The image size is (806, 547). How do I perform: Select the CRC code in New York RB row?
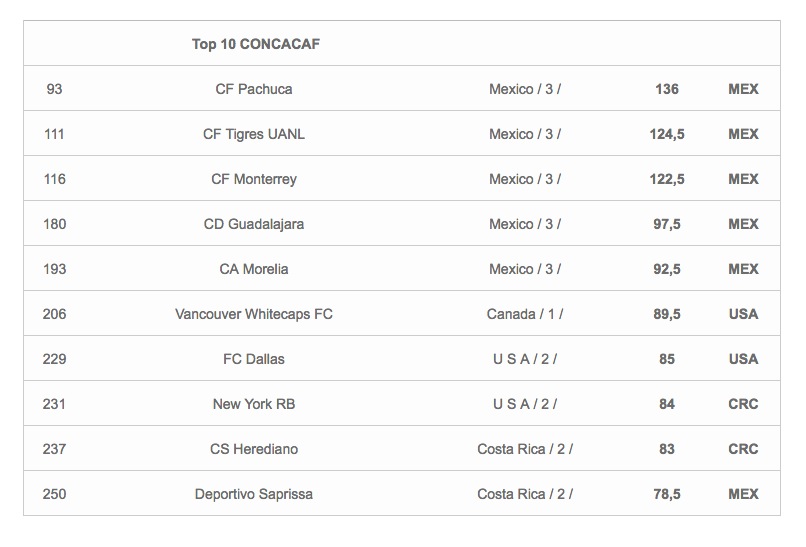743,404
